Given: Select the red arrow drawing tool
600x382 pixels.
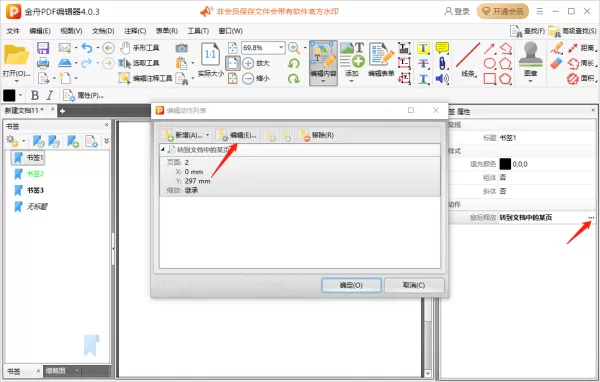Looking at the screenshot, I should [489, 48].
